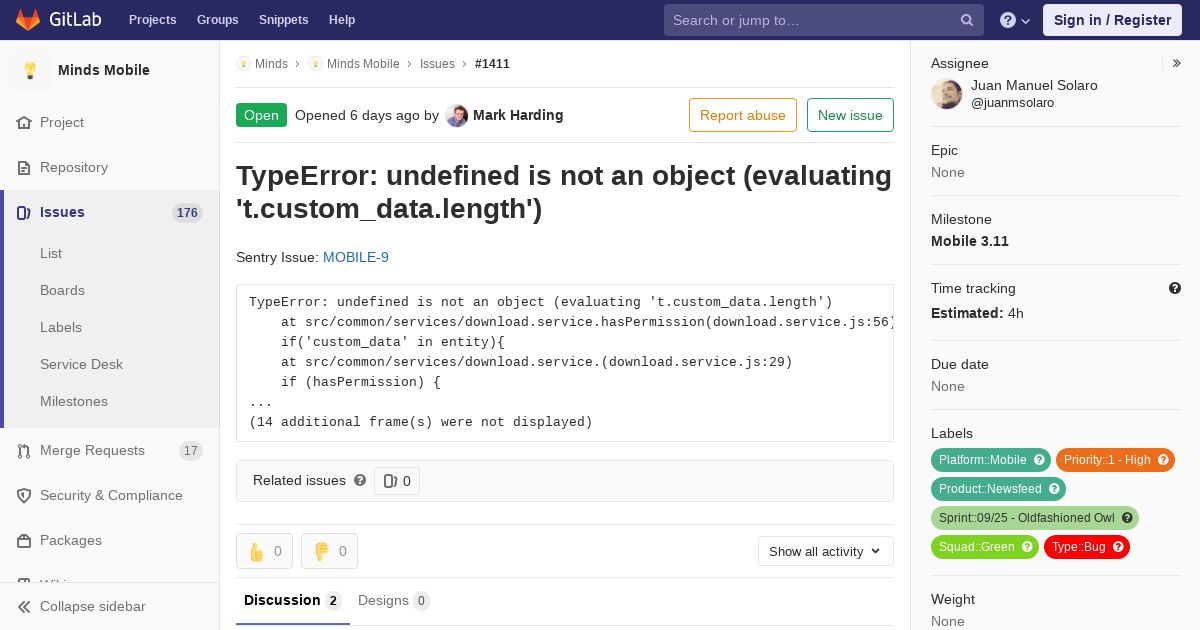Click the Time tracking help icon
1200x630 pixels.
pos(1175,288)
